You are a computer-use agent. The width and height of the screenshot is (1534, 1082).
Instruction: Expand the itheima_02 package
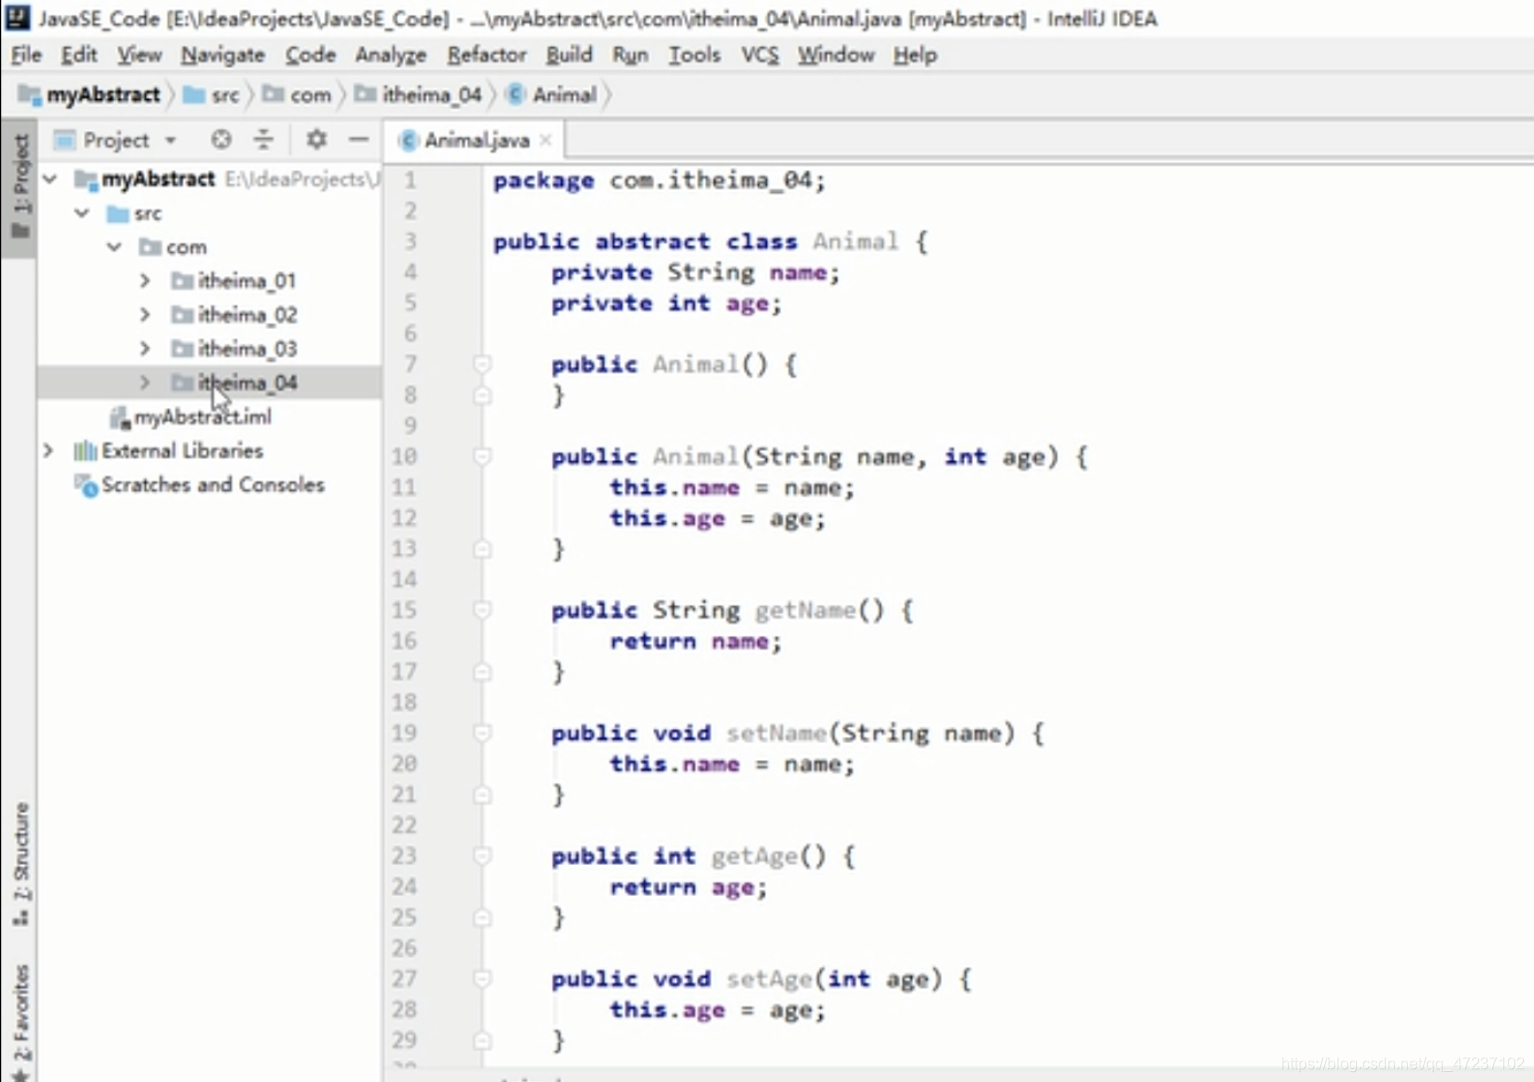(145, 315)
